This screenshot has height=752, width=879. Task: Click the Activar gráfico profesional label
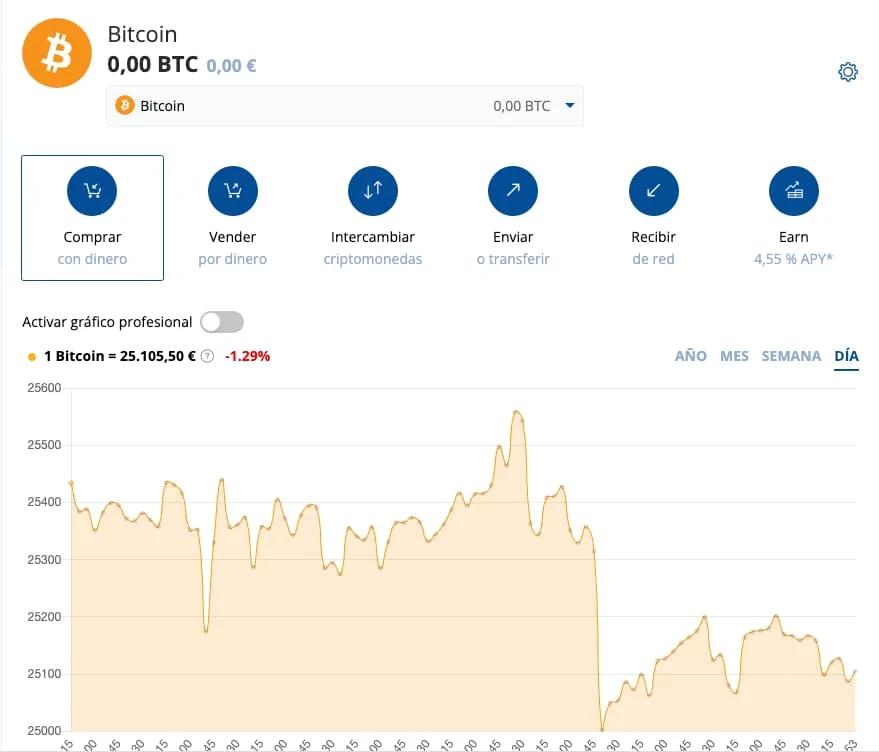[107, 322]
